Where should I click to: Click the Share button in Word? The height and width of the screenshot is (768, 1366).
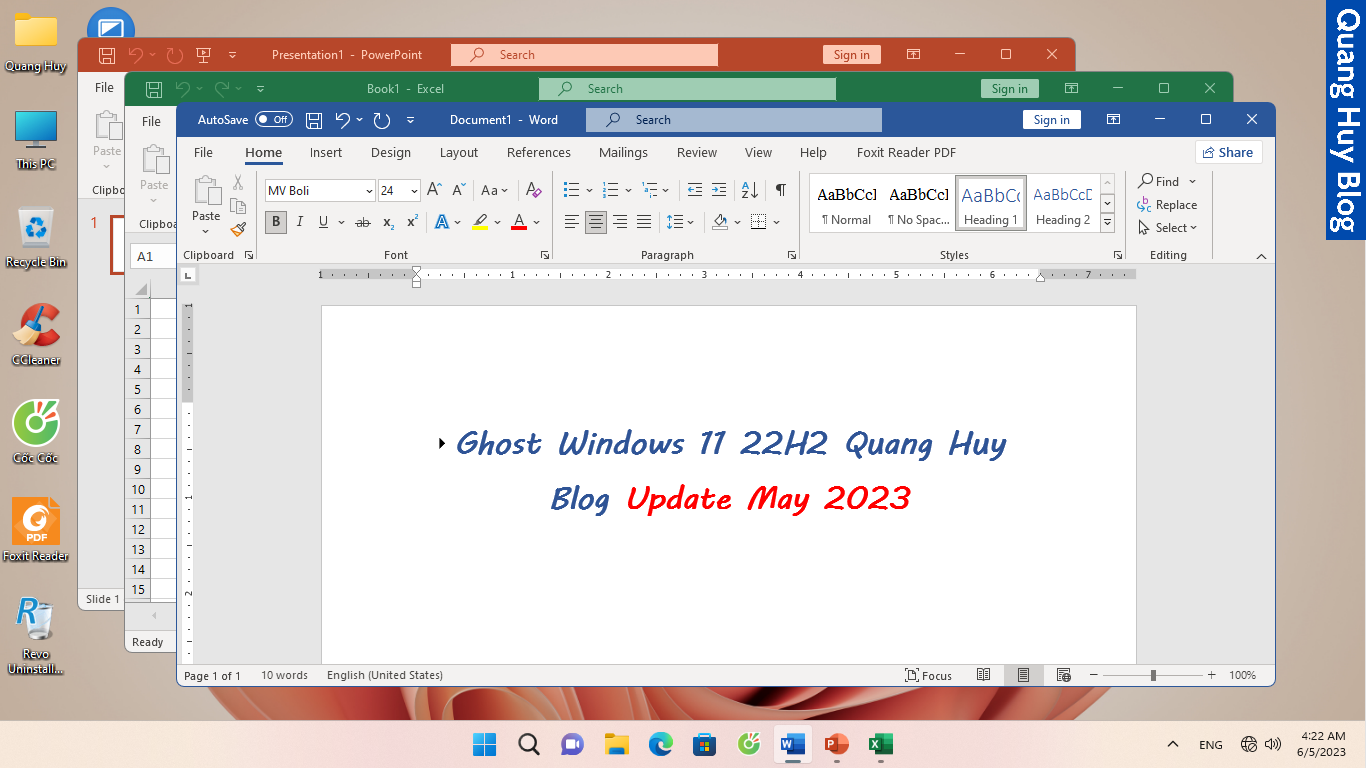(1228, 152)
